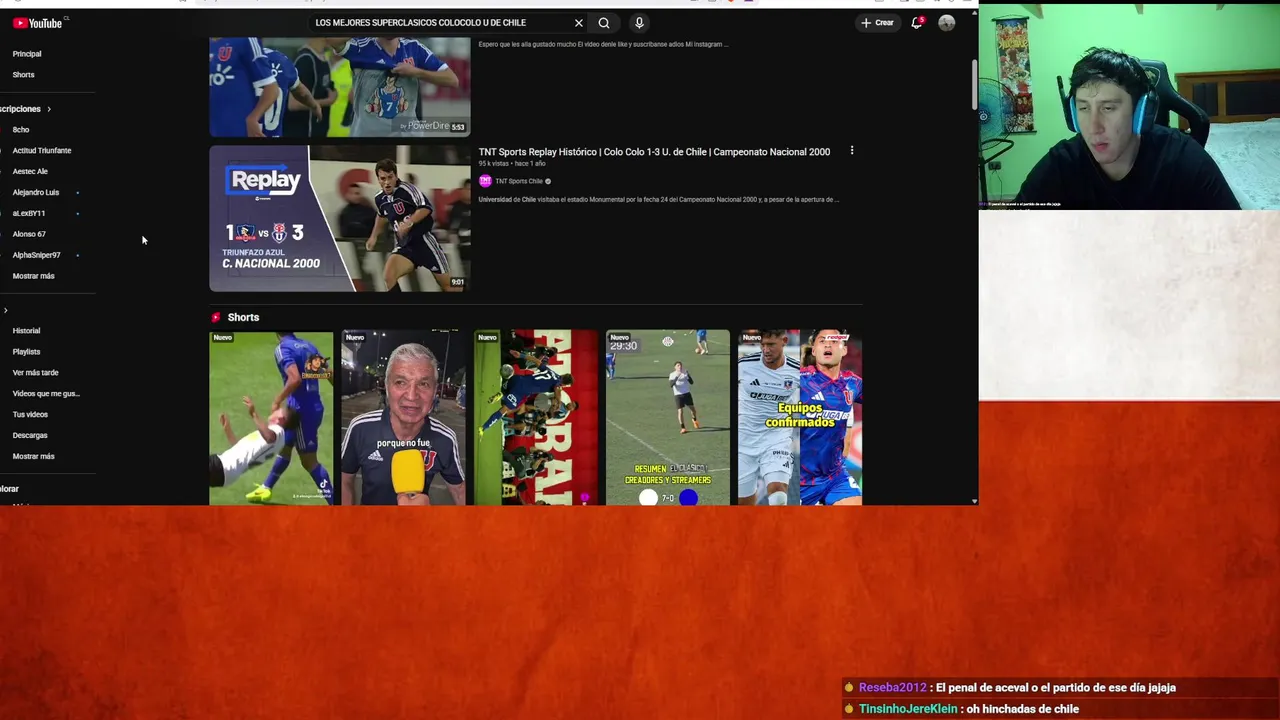This screenshot has width=1280, height=720.
Task: Open the short 'Equipos confirmados'
Action: pyautogui.click(x=800, y=418)
